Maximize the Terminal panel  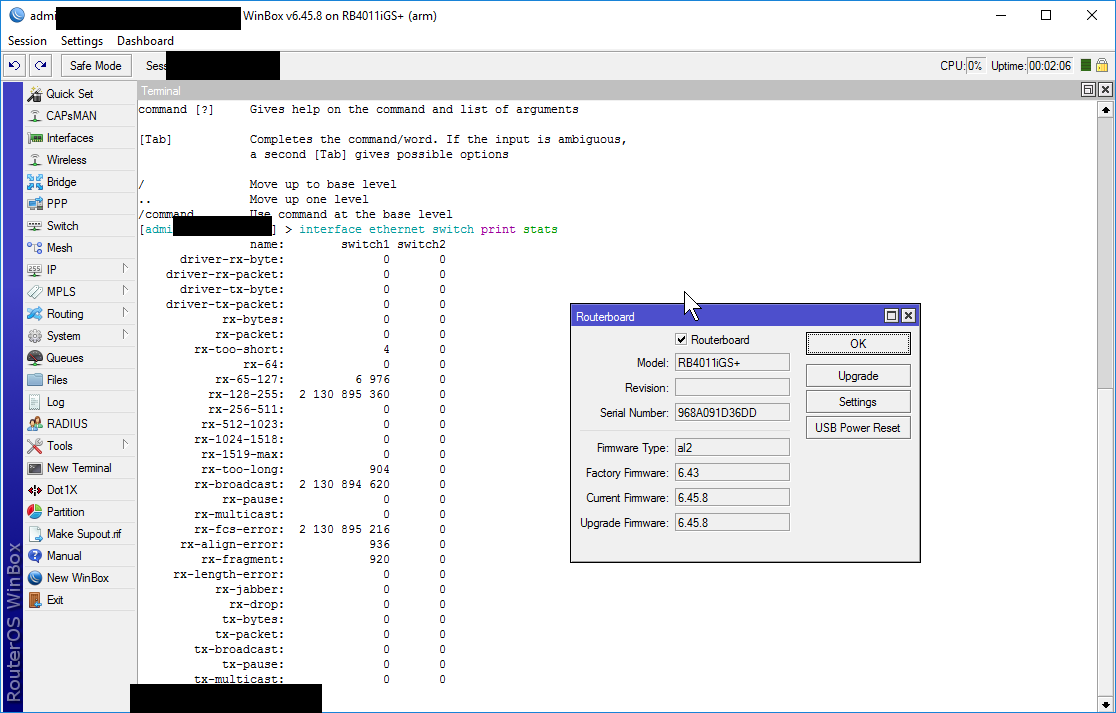coord(1088,90)
